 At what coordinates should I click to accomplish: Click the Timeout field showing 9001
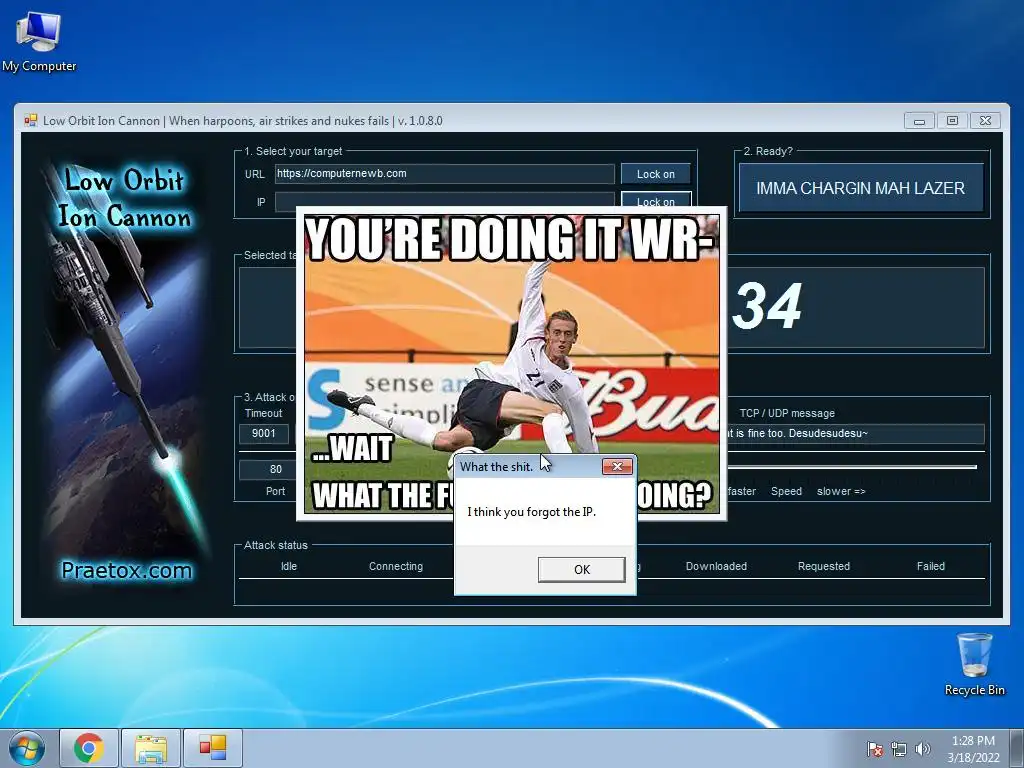click(x=264, y=433)
